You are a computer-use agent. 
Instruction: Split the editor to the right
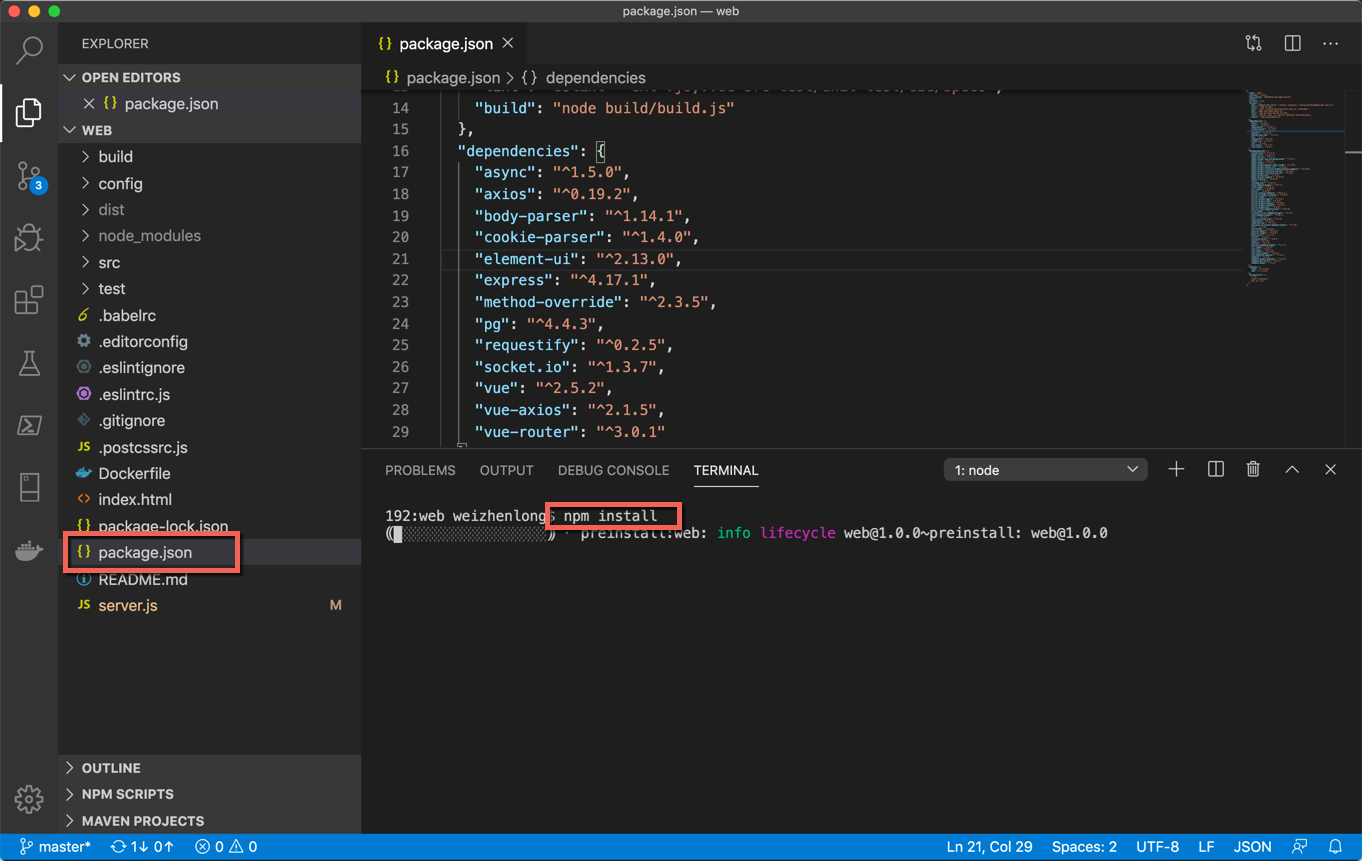point(1292,43)
